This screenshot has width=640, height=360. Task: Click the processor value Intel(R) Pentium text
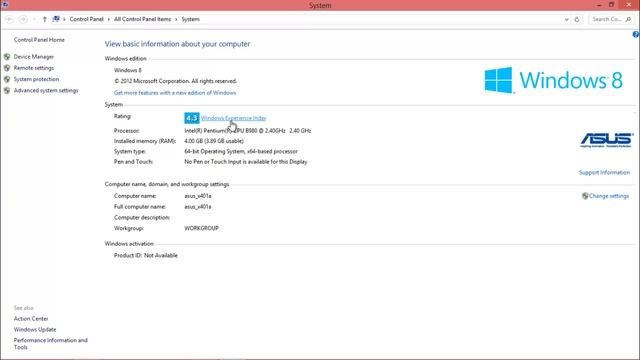(248, 131)
